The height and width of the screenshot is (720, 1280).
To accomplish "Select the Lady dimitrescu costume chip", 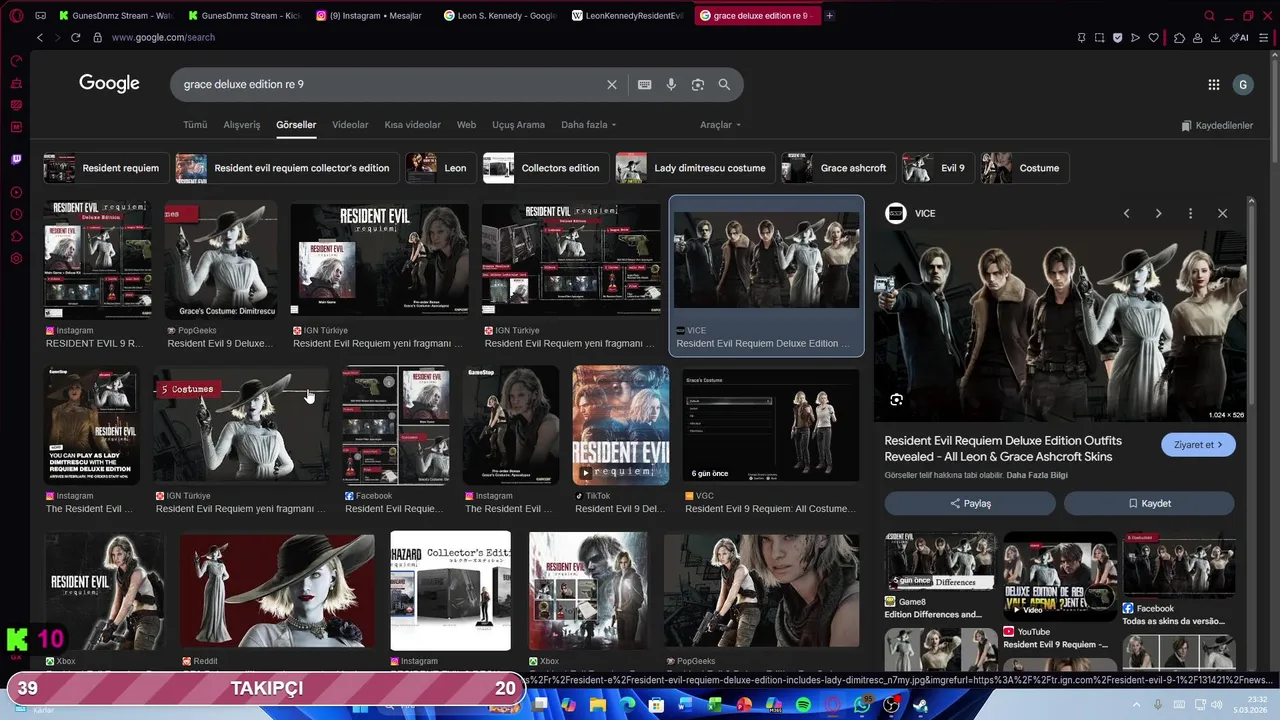I will pyautogui.click(x=694, y=168).
